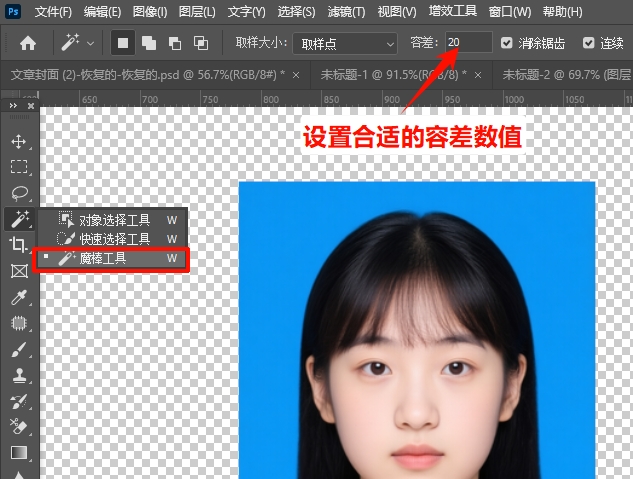This screenshot has width=633, height=479.
Task: Select the Add to Selection mode icon
Action: 149,43
